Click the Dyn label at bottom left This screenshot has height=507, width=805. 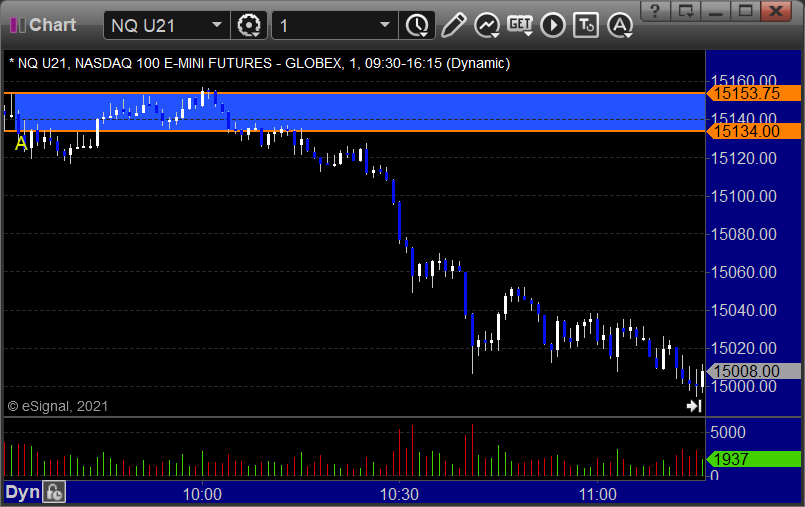[x=22, y=492]
